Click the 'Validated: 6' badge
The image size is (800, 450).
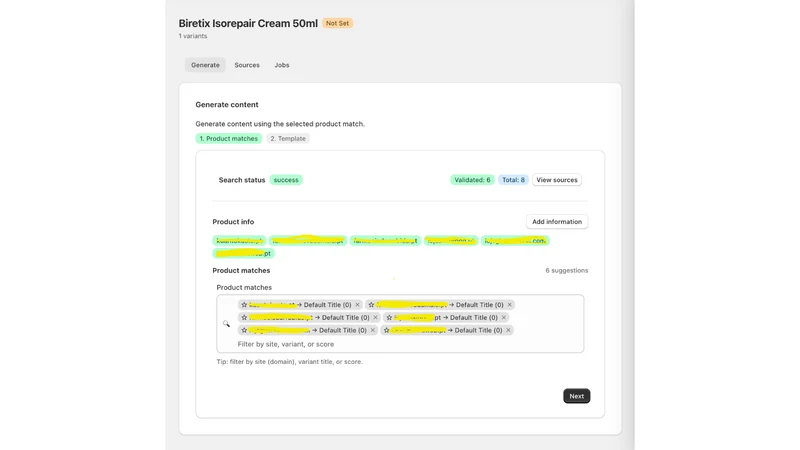pos(472,180)
